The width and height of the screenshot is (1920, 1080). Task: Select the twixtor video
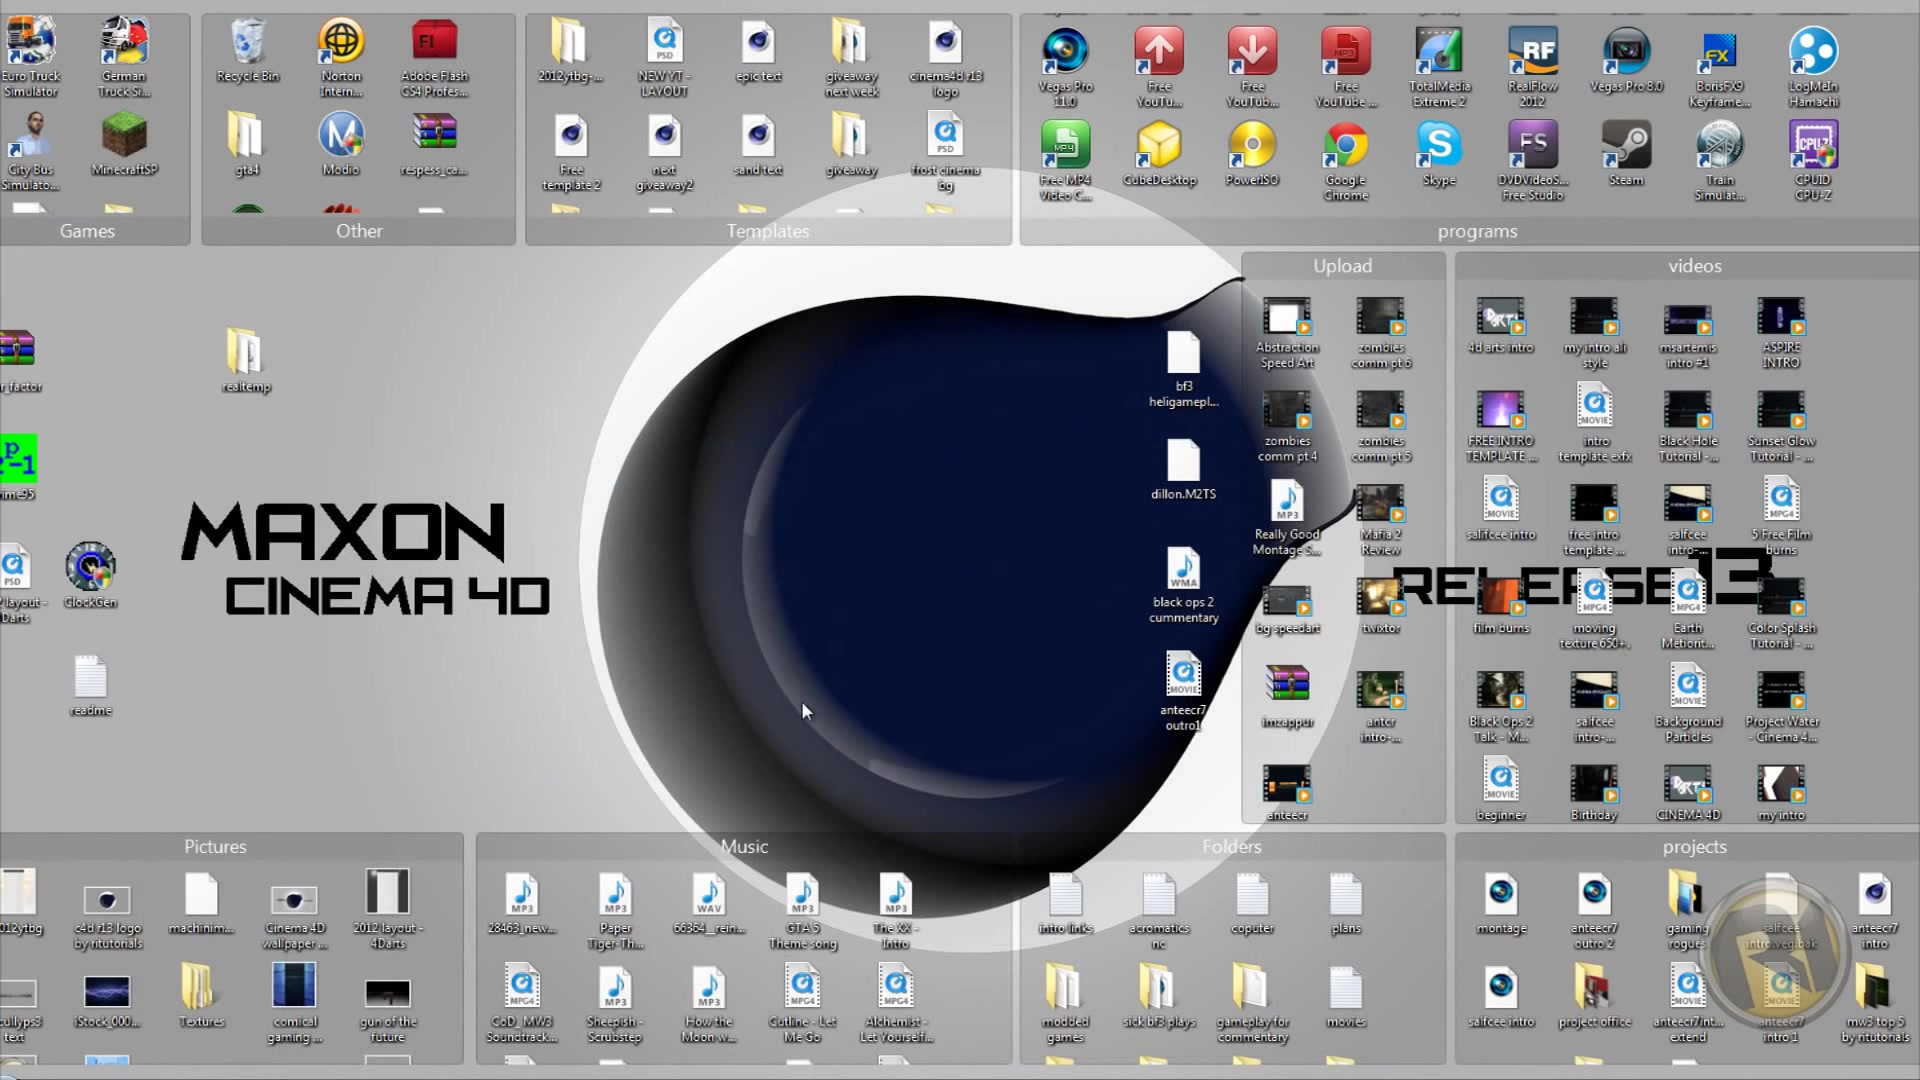[1380, 606]
